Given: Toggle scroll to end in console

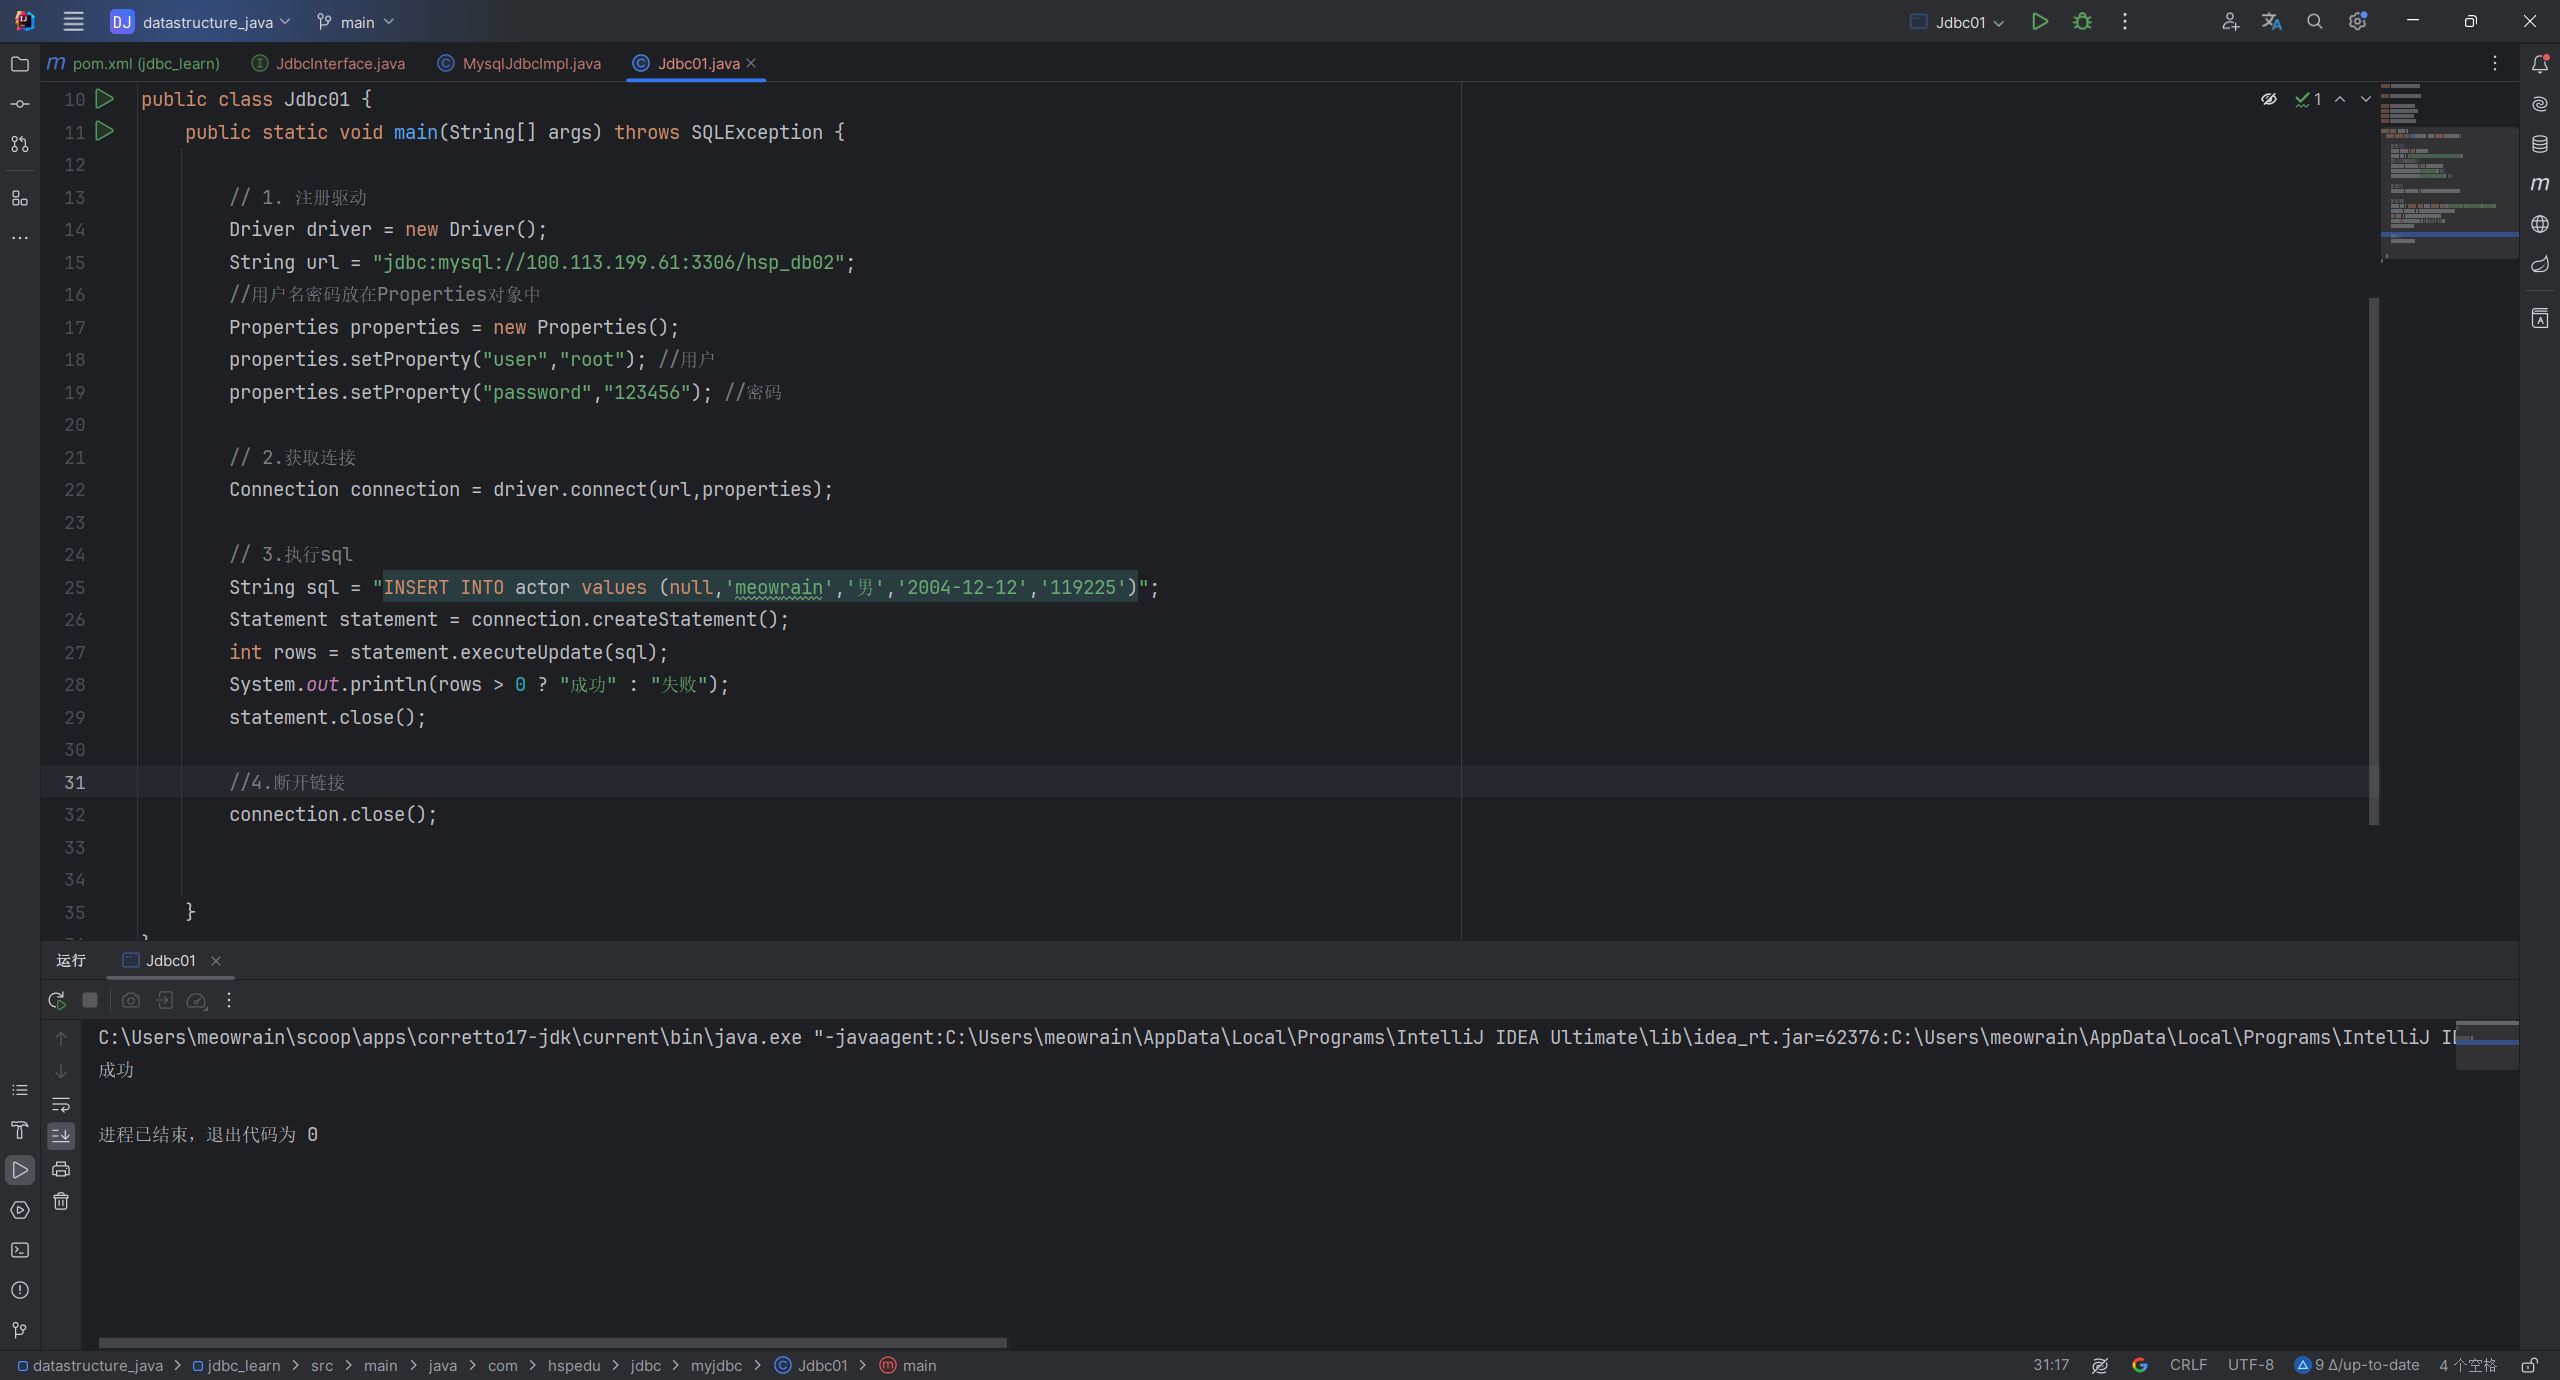Looking at the screenshot, I should 61,1136.
